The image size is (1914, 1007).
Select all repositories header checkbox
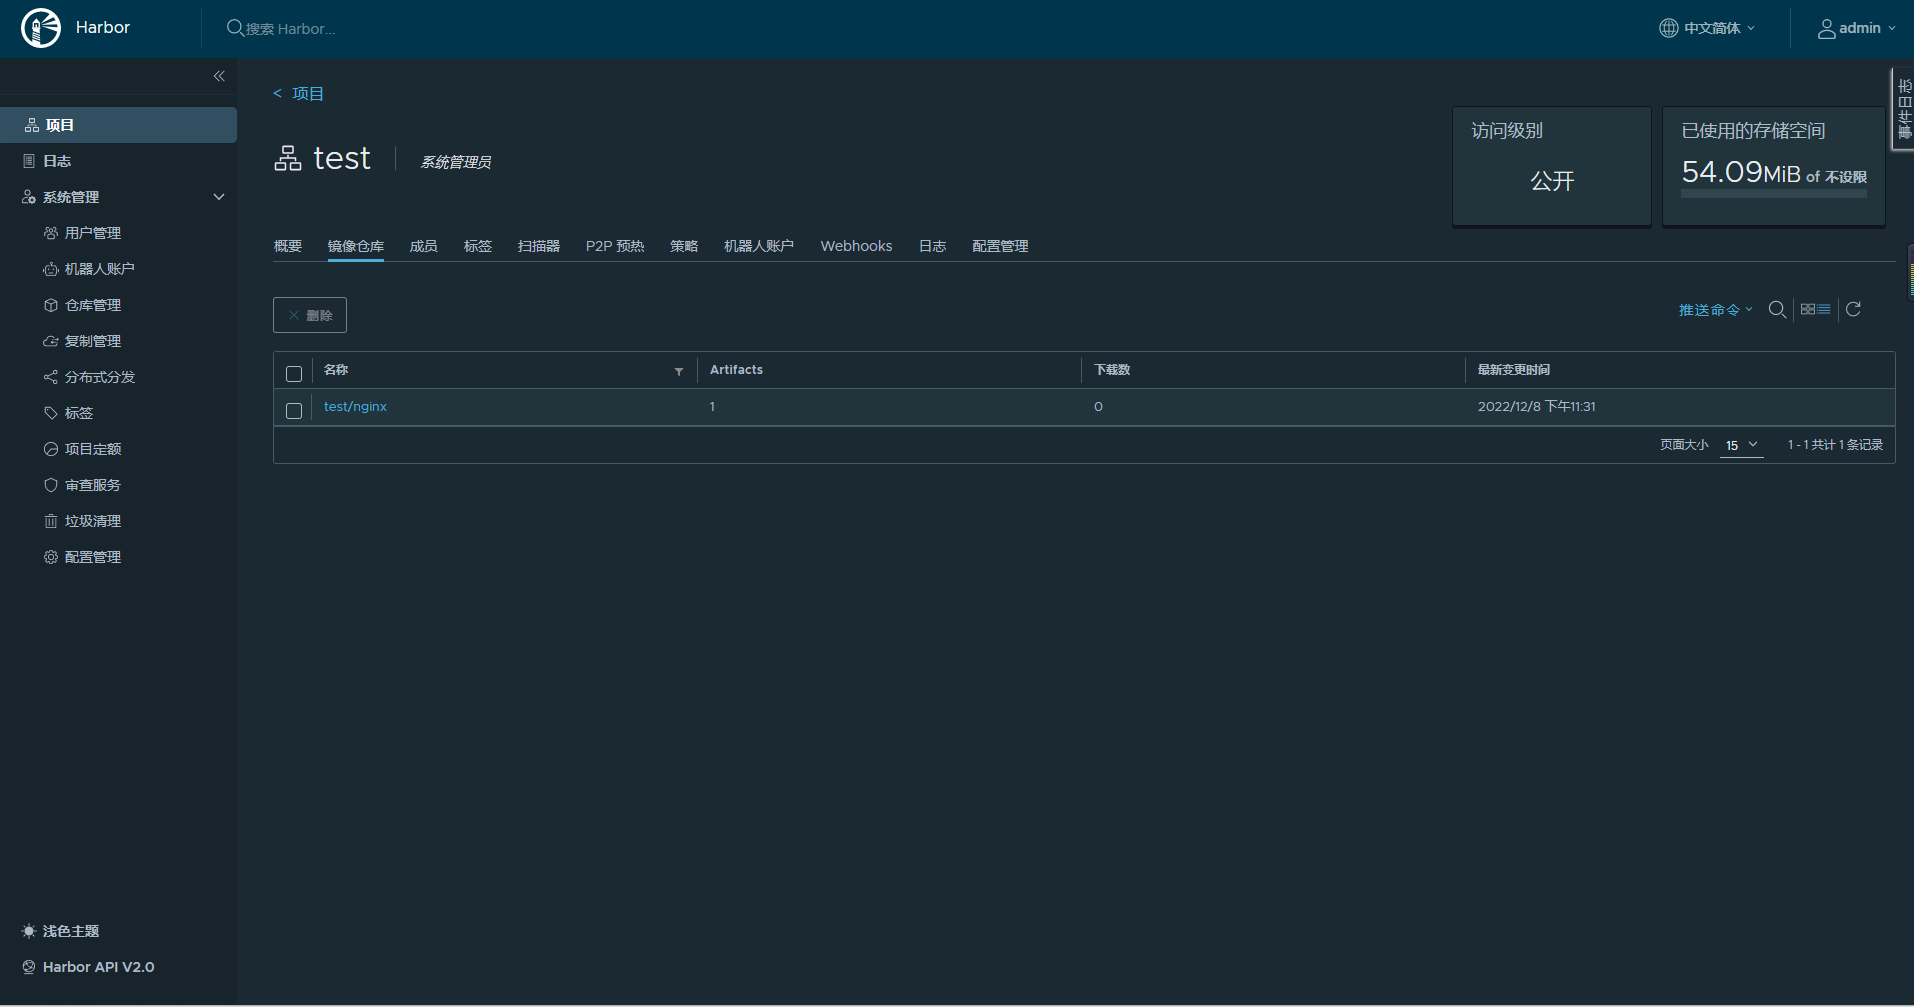(294, 373)
